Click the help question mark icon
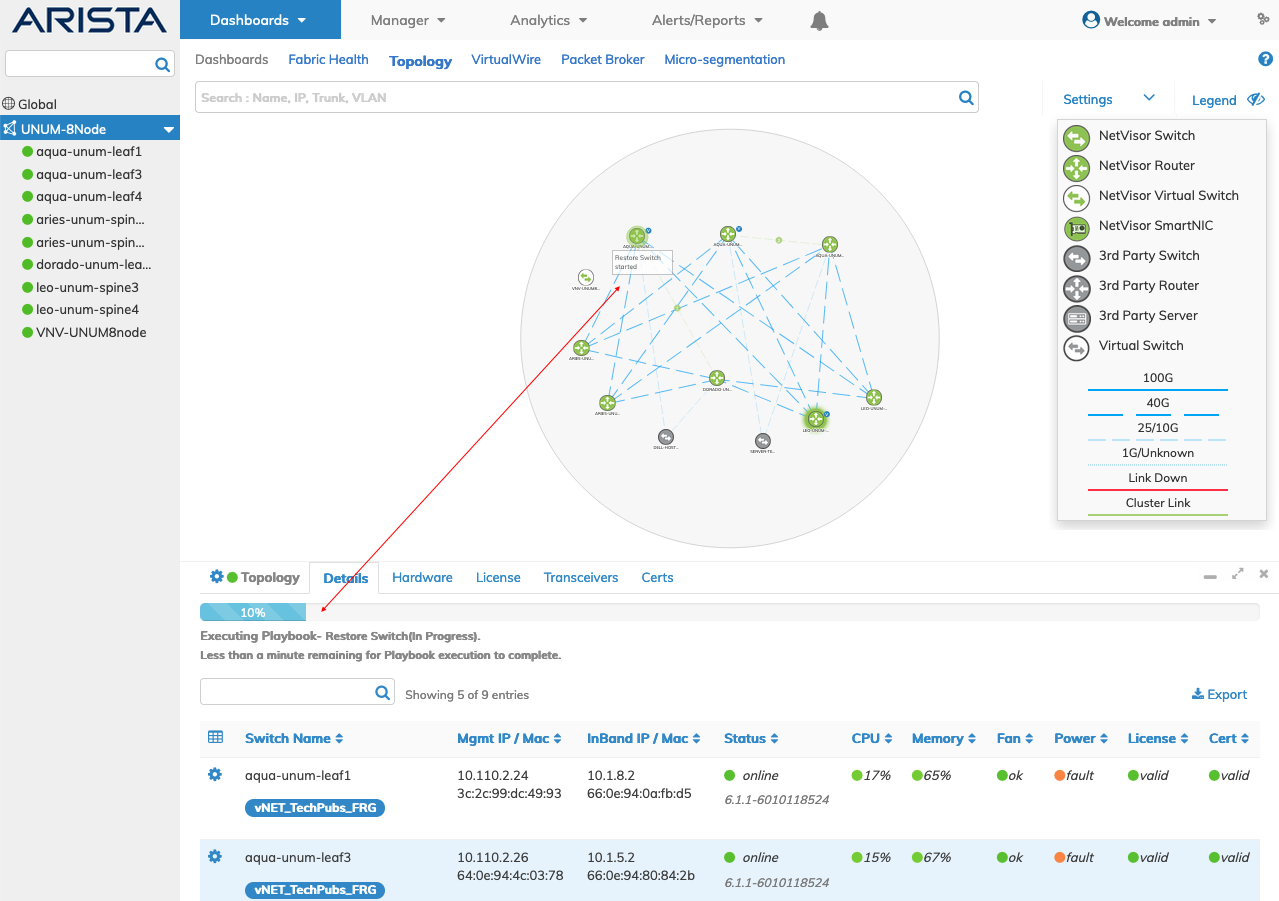 click(1265, 60)
